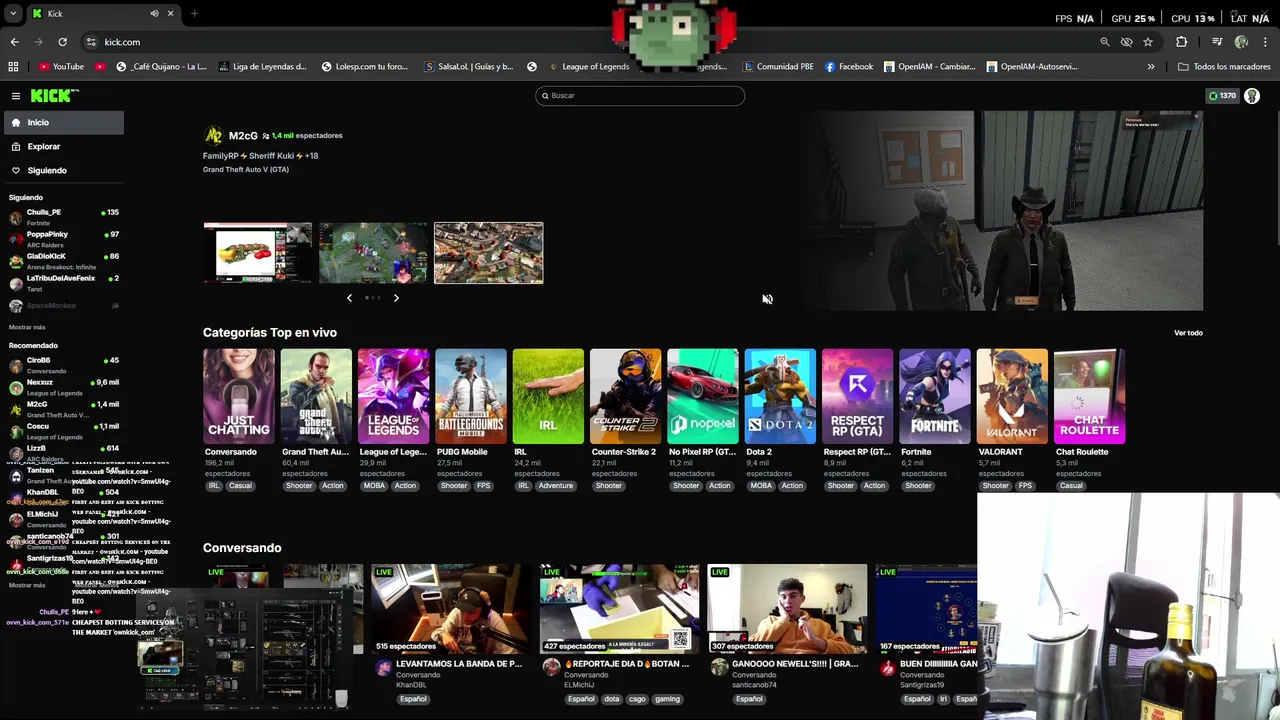This screenshot has width=1280, height=720.
Task: Open the M2cG featured streamer name
Action: pyautogui.click(x=243, y=136)
